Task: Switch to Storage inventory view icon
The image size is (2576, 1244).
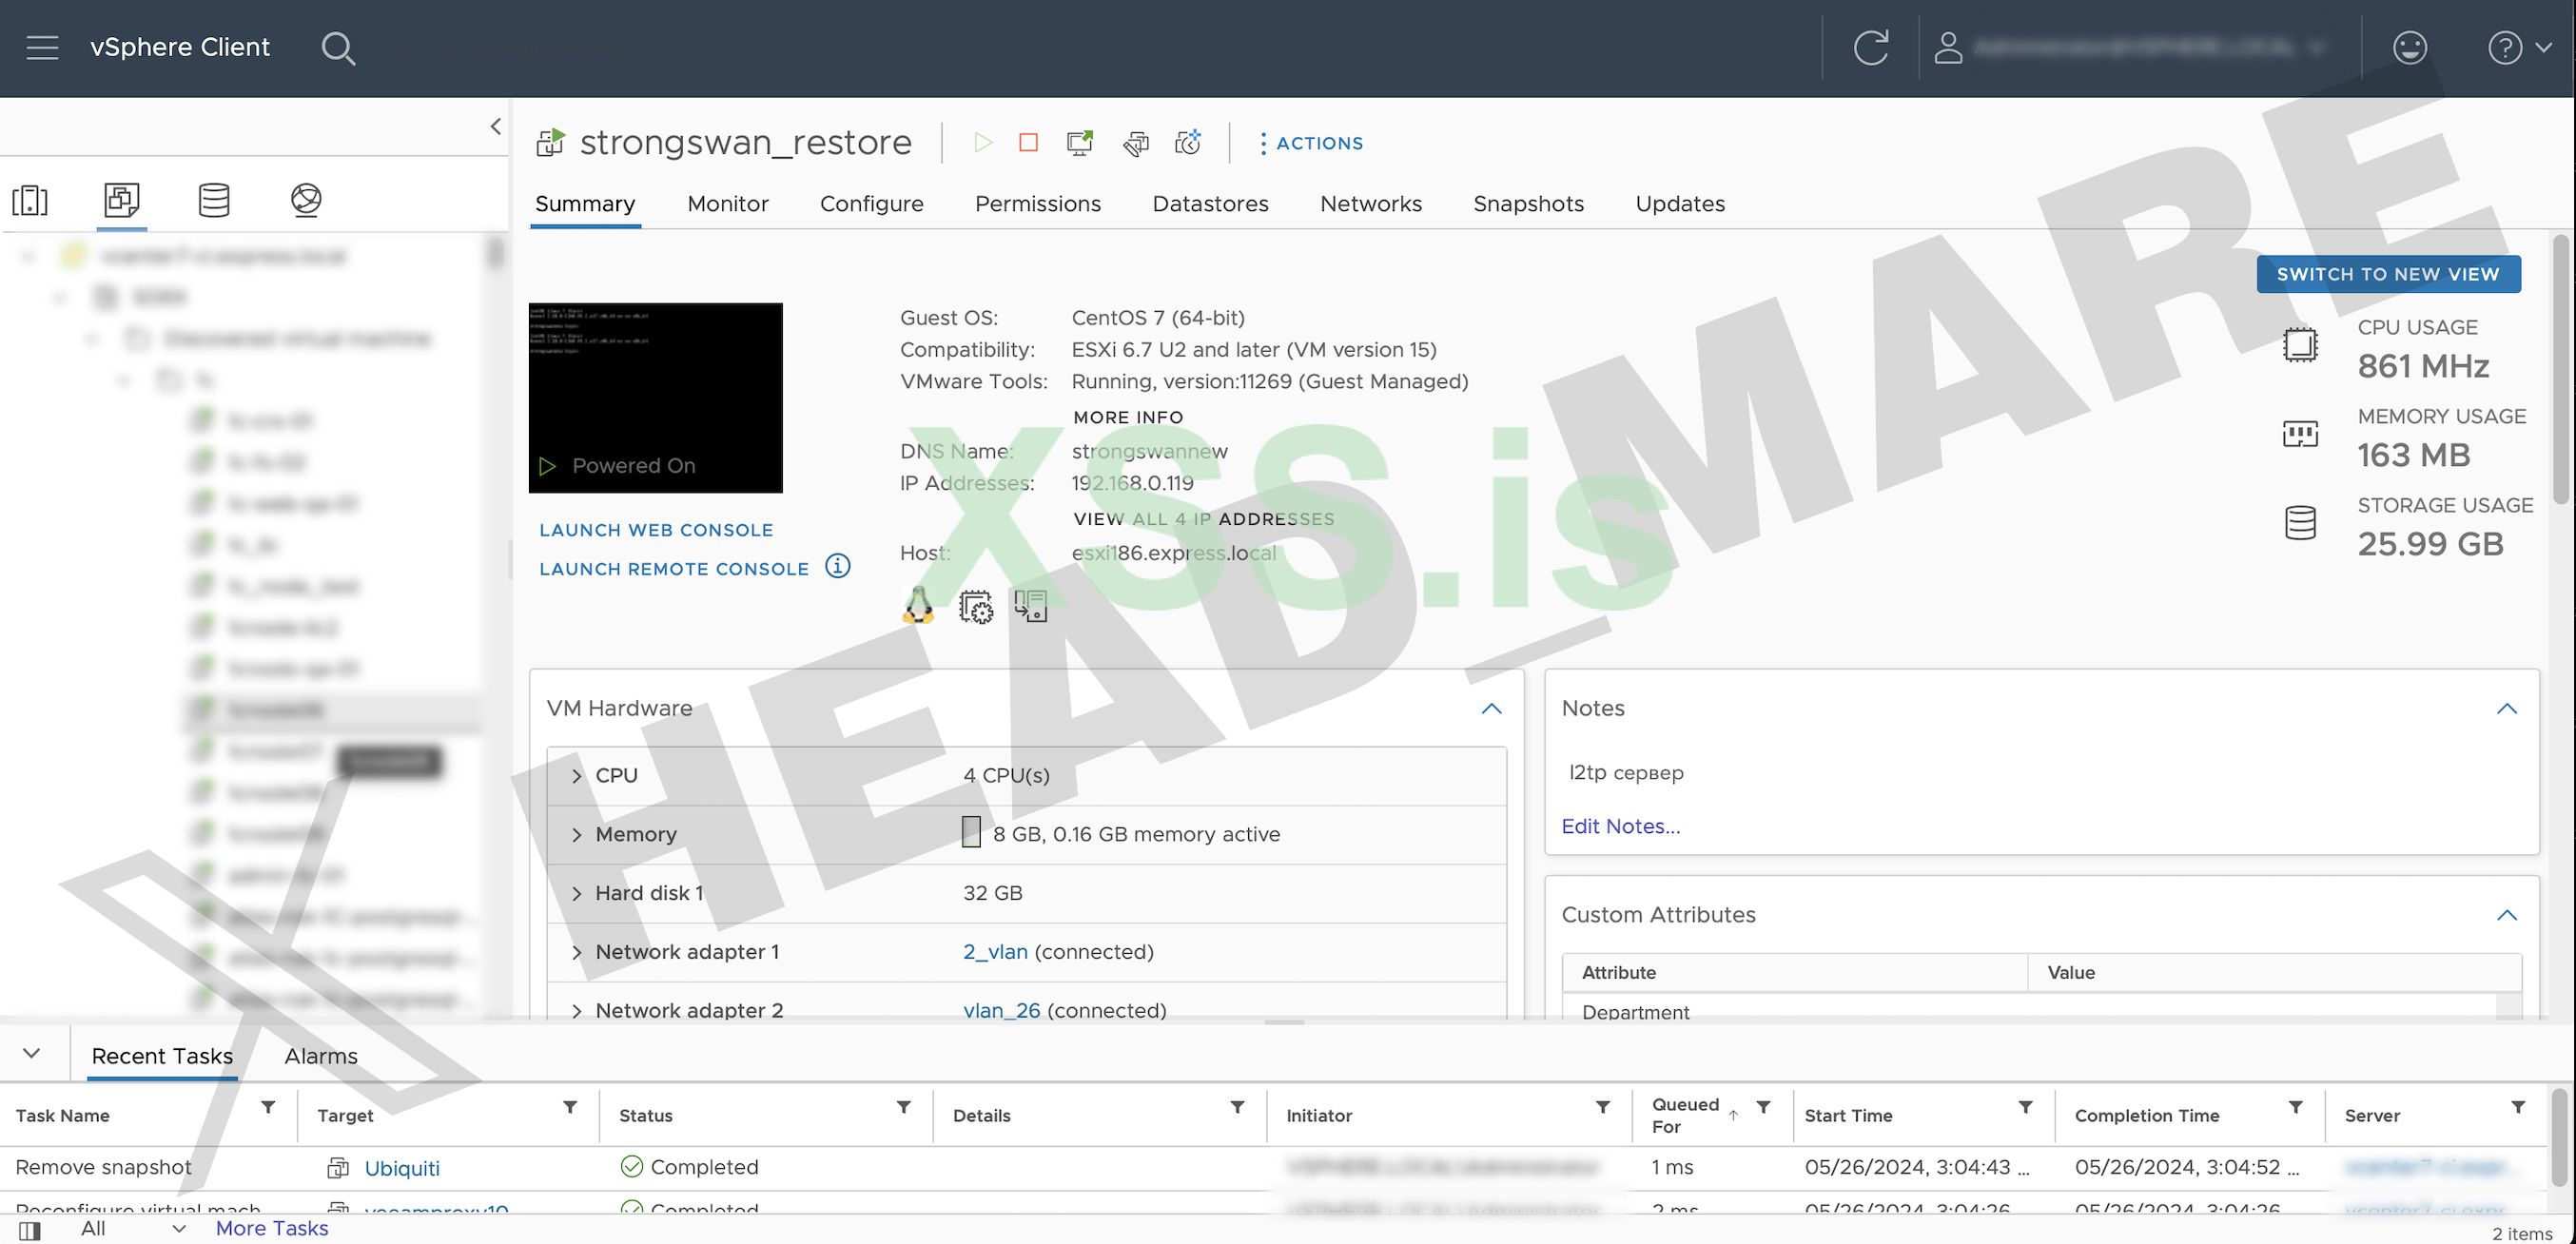Action: 214,200
